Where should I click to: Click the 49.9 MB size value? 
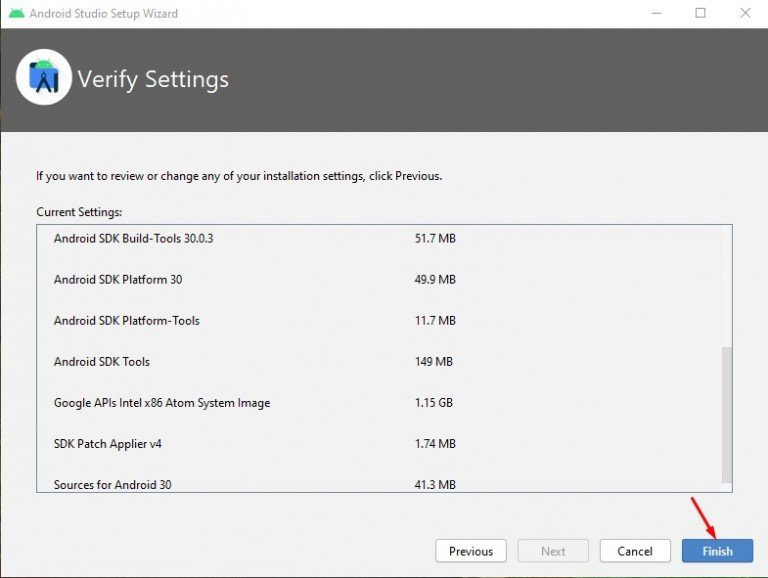(435, 280)
